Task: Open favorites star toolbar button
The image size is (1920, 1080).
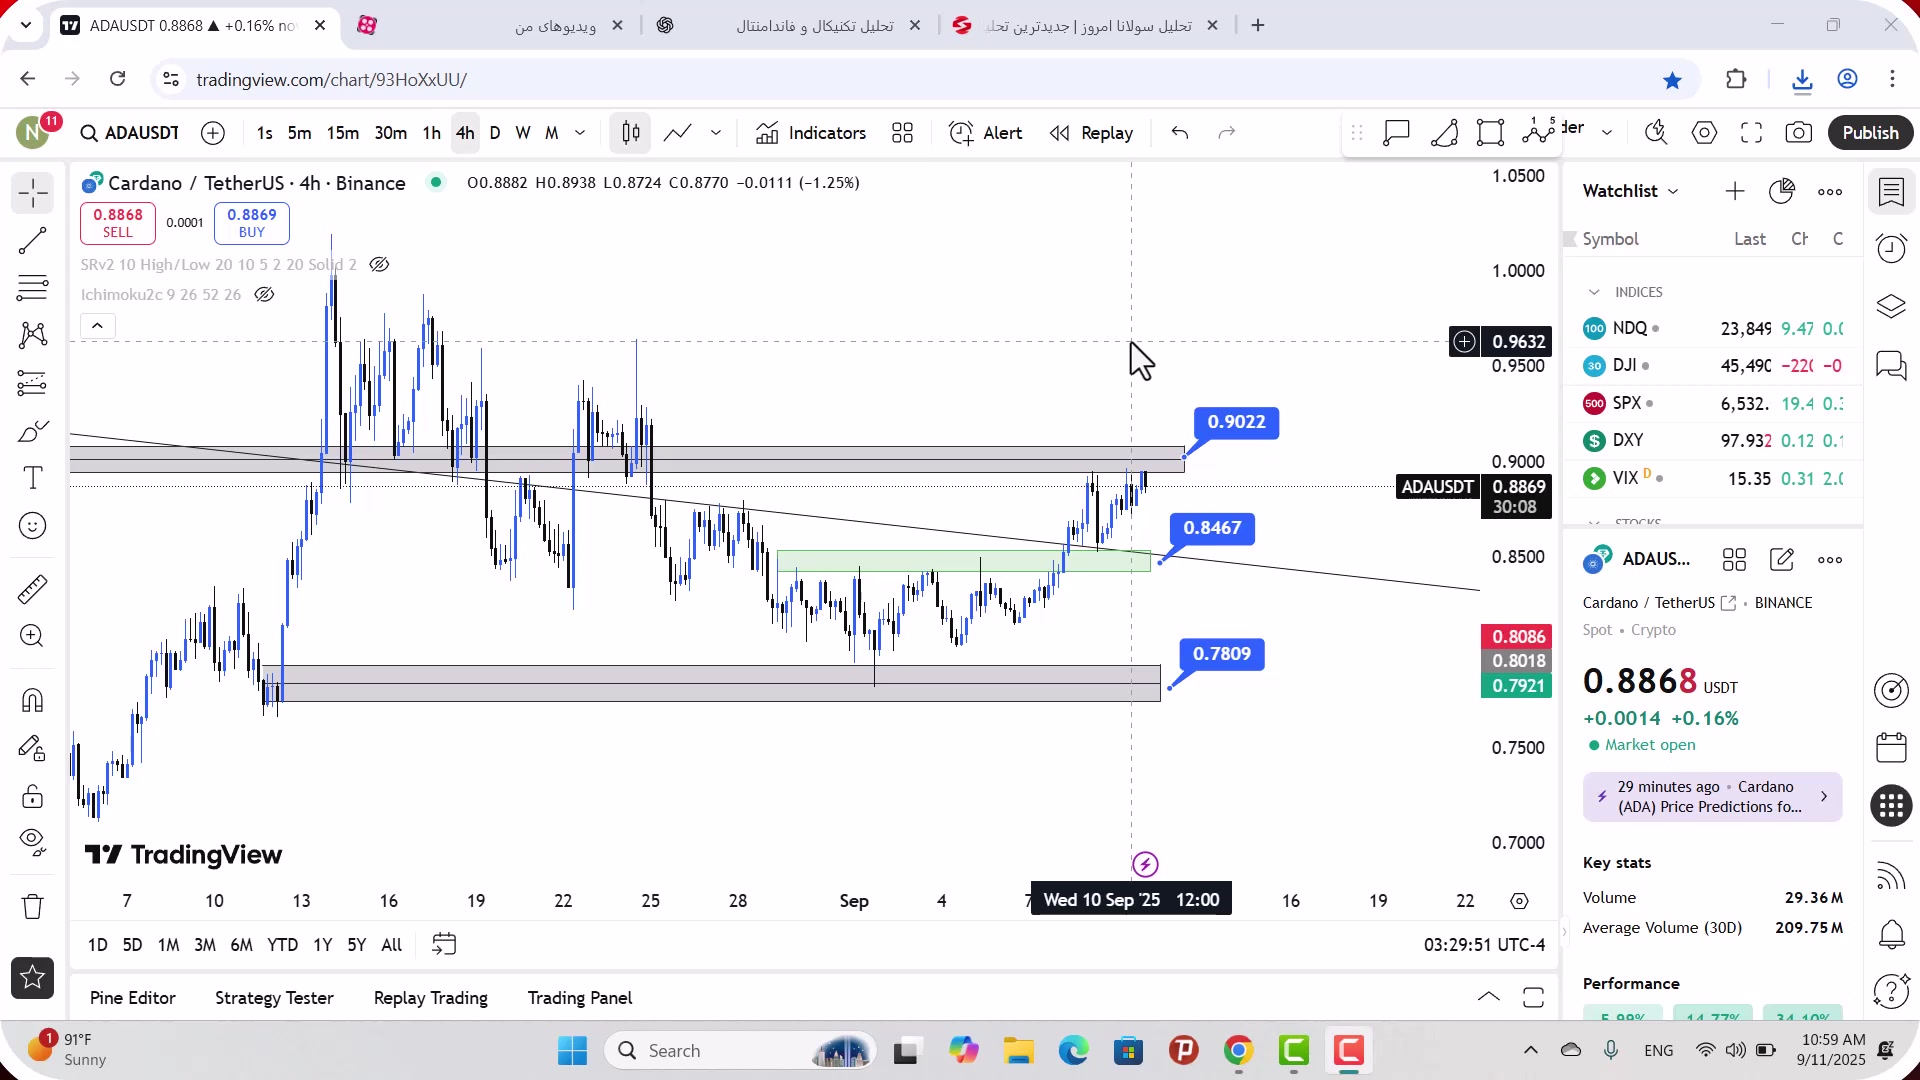Action: [x=32, y=978]
